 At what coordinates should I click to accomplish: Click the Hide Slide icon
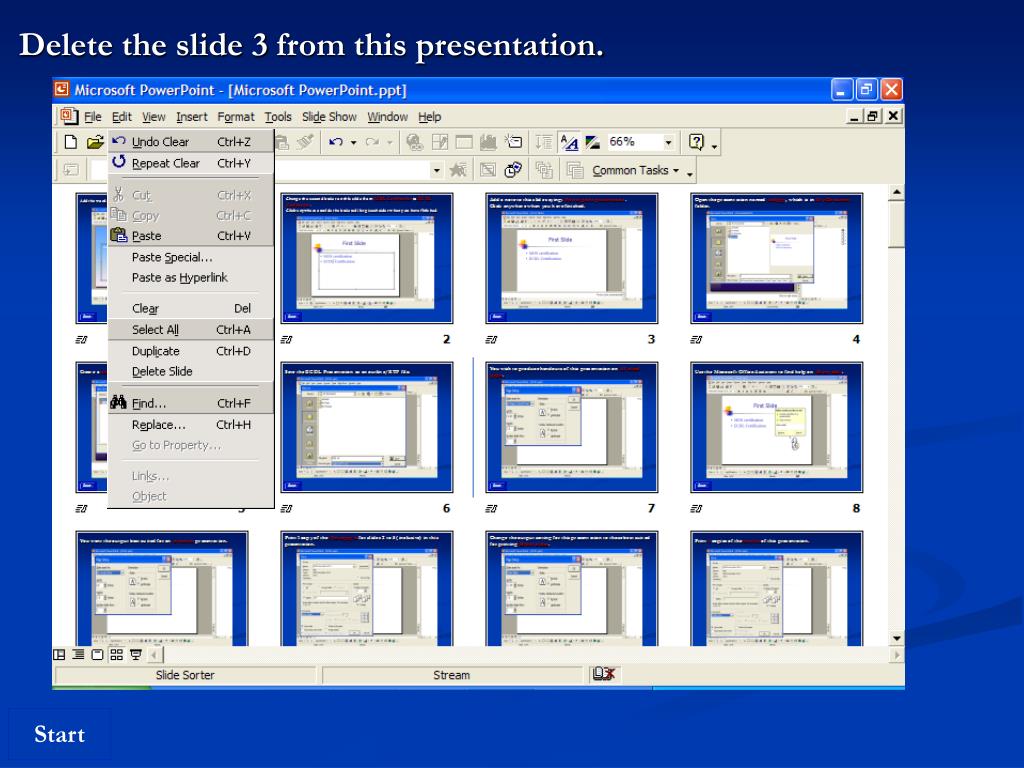click(x=488, y=170)
